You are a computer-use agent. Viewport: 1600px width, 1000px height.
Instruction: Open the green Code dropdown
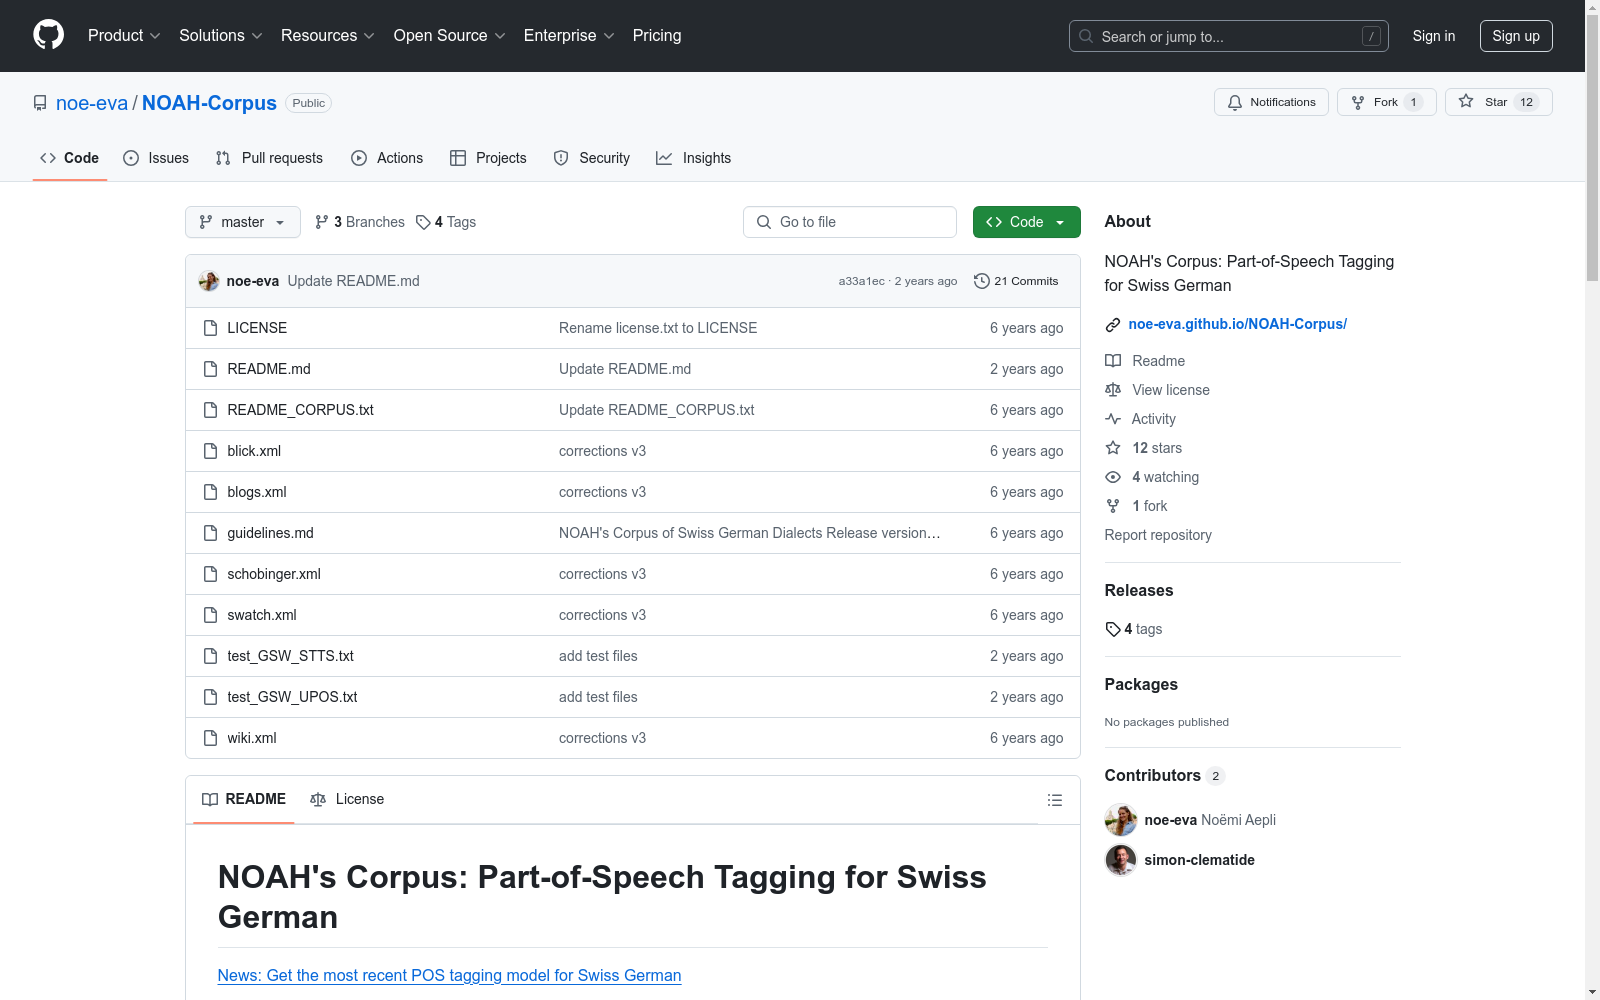[x=1026, y=222]
